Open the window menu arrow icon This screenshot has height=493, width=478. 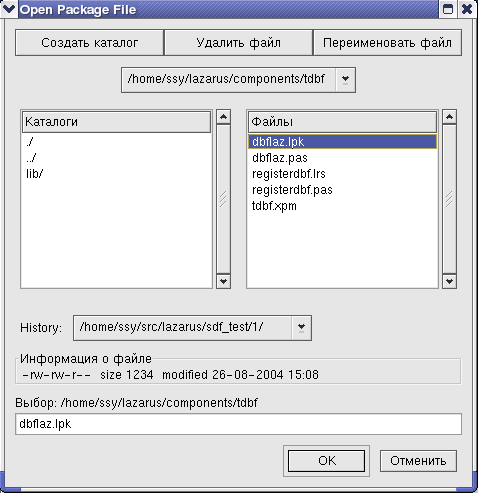pyautogui.click(x=8, y=9)
